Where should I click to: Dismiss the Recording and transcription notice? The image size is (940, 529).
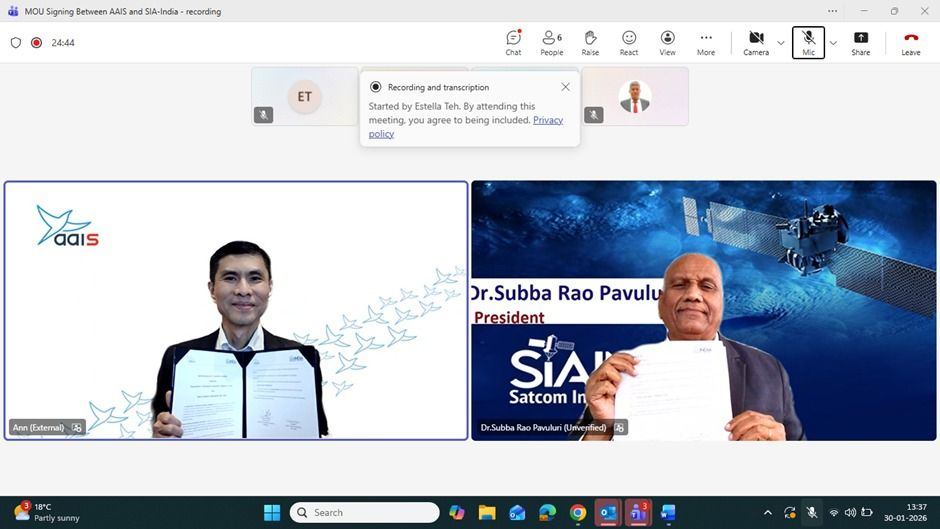[x=565, y=87]
